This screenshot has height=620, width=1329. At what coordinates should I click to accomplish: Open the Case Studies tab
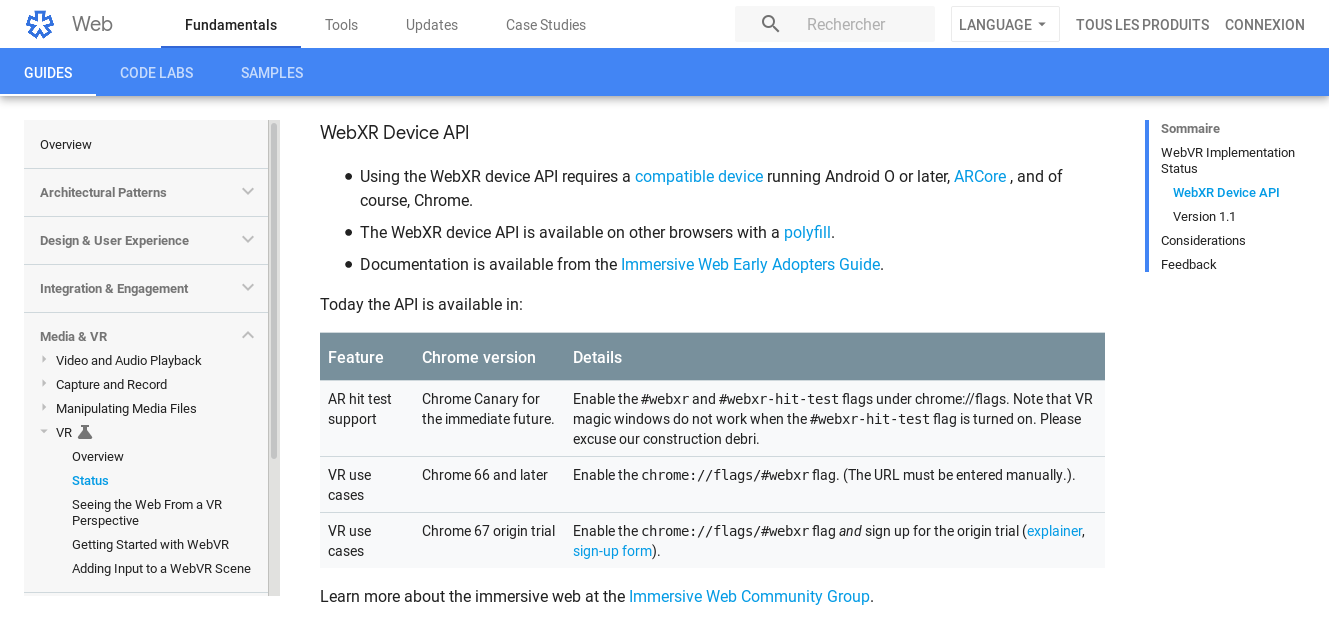pos(545,25)
